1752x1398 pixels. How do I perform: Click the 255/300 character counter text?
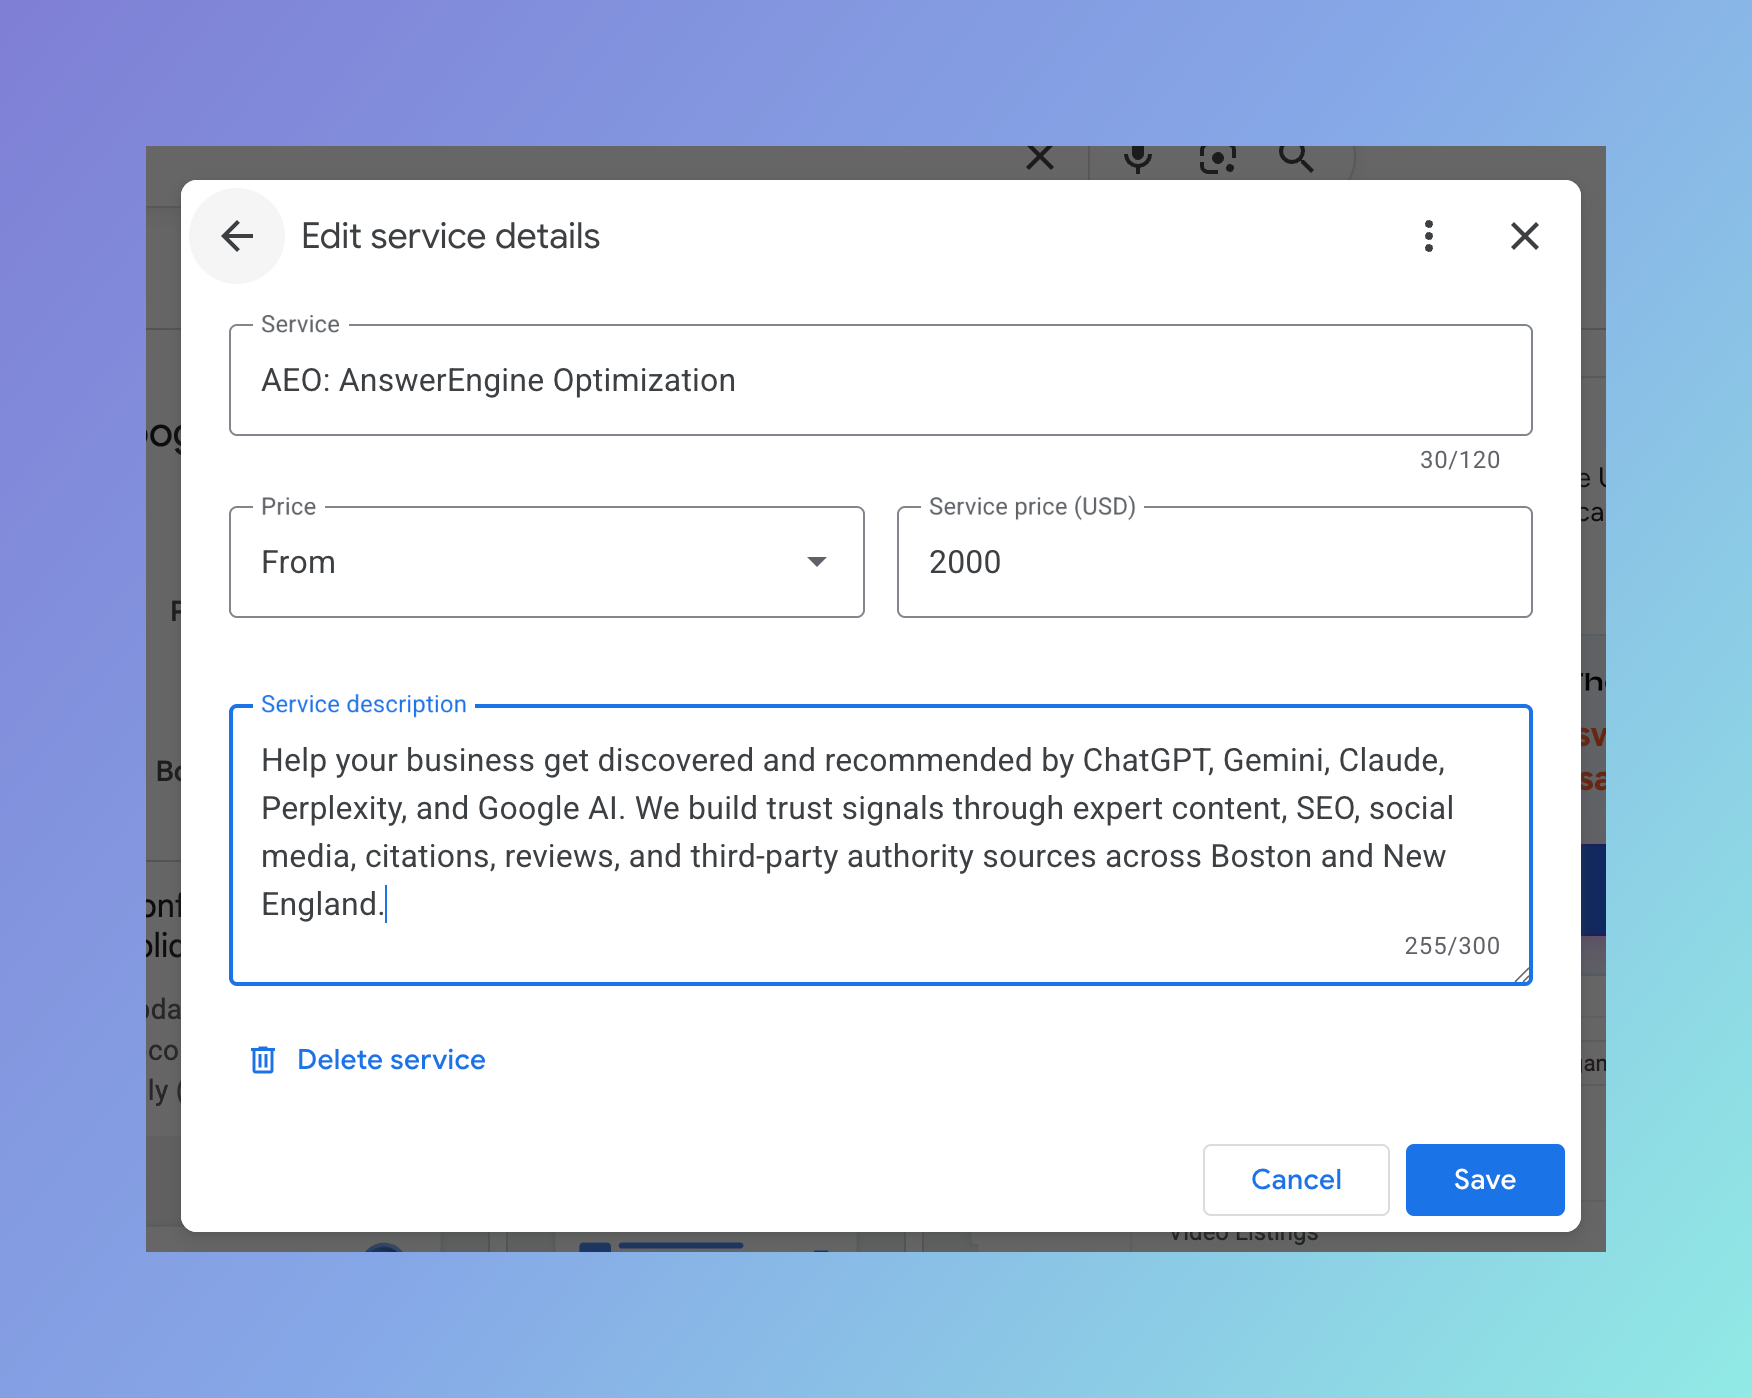tap(1452, 946)
